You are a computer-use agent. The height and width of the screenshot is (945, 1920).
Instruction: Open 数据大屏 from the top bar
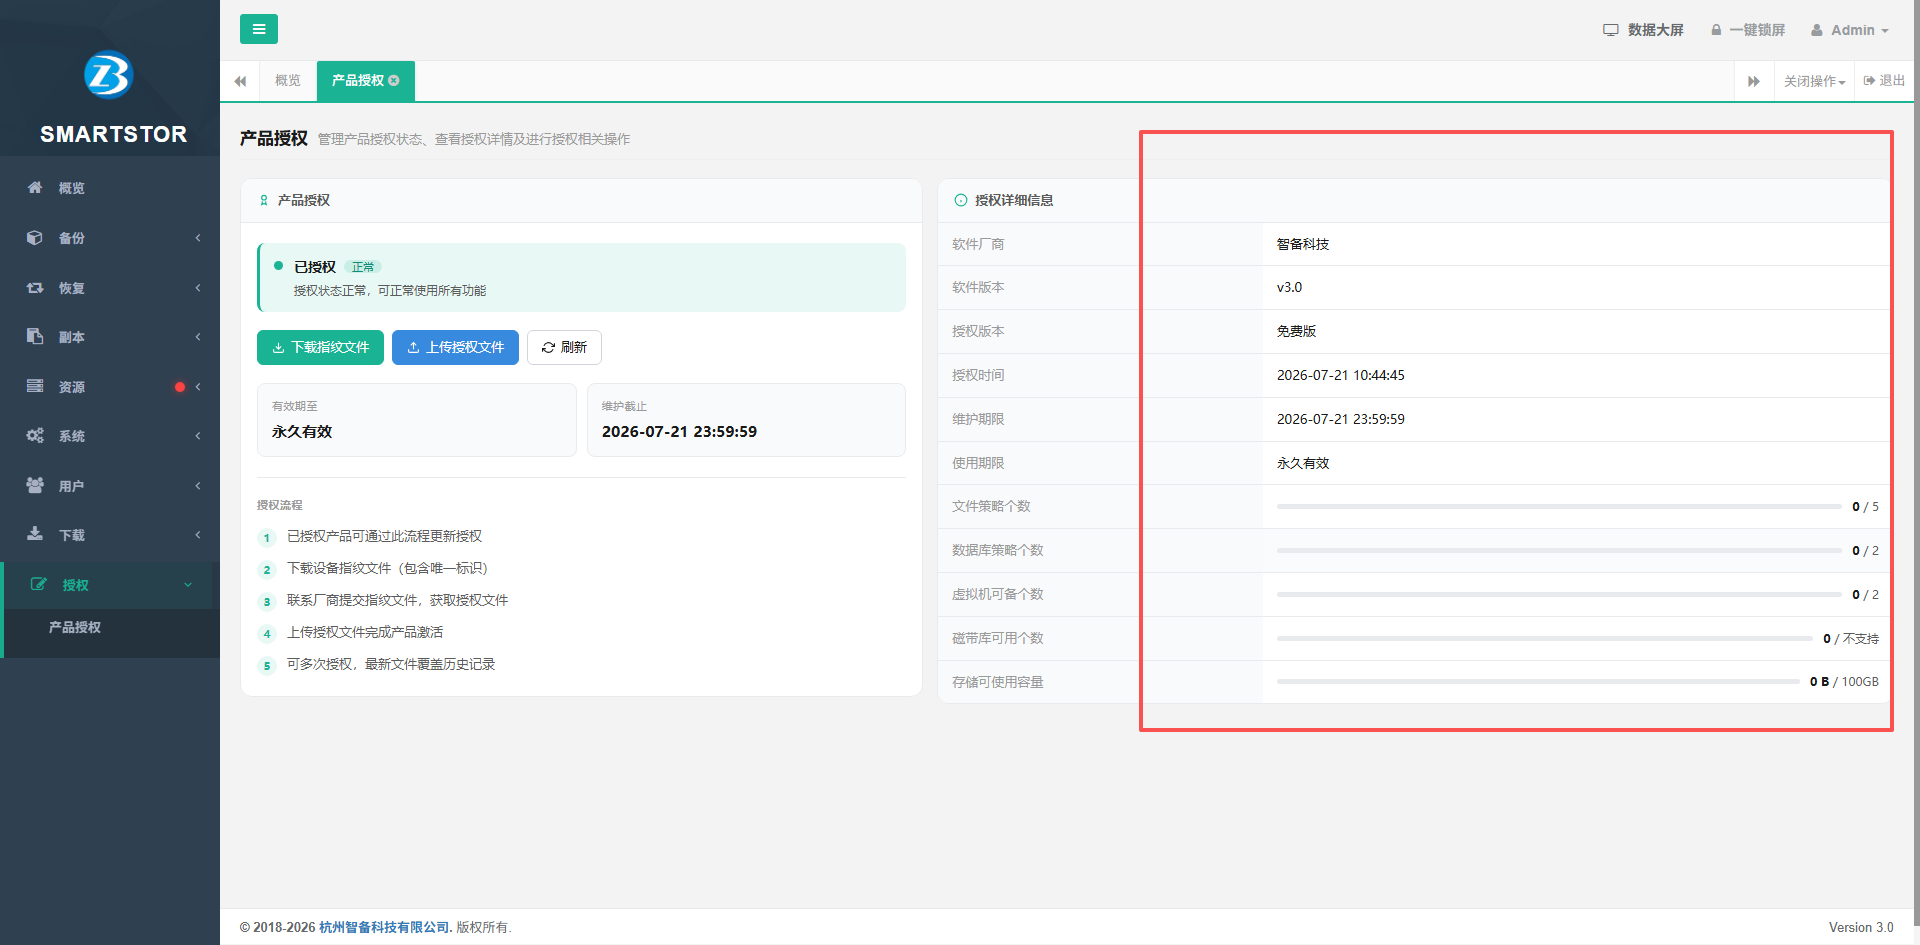[x=1643, y=30]
